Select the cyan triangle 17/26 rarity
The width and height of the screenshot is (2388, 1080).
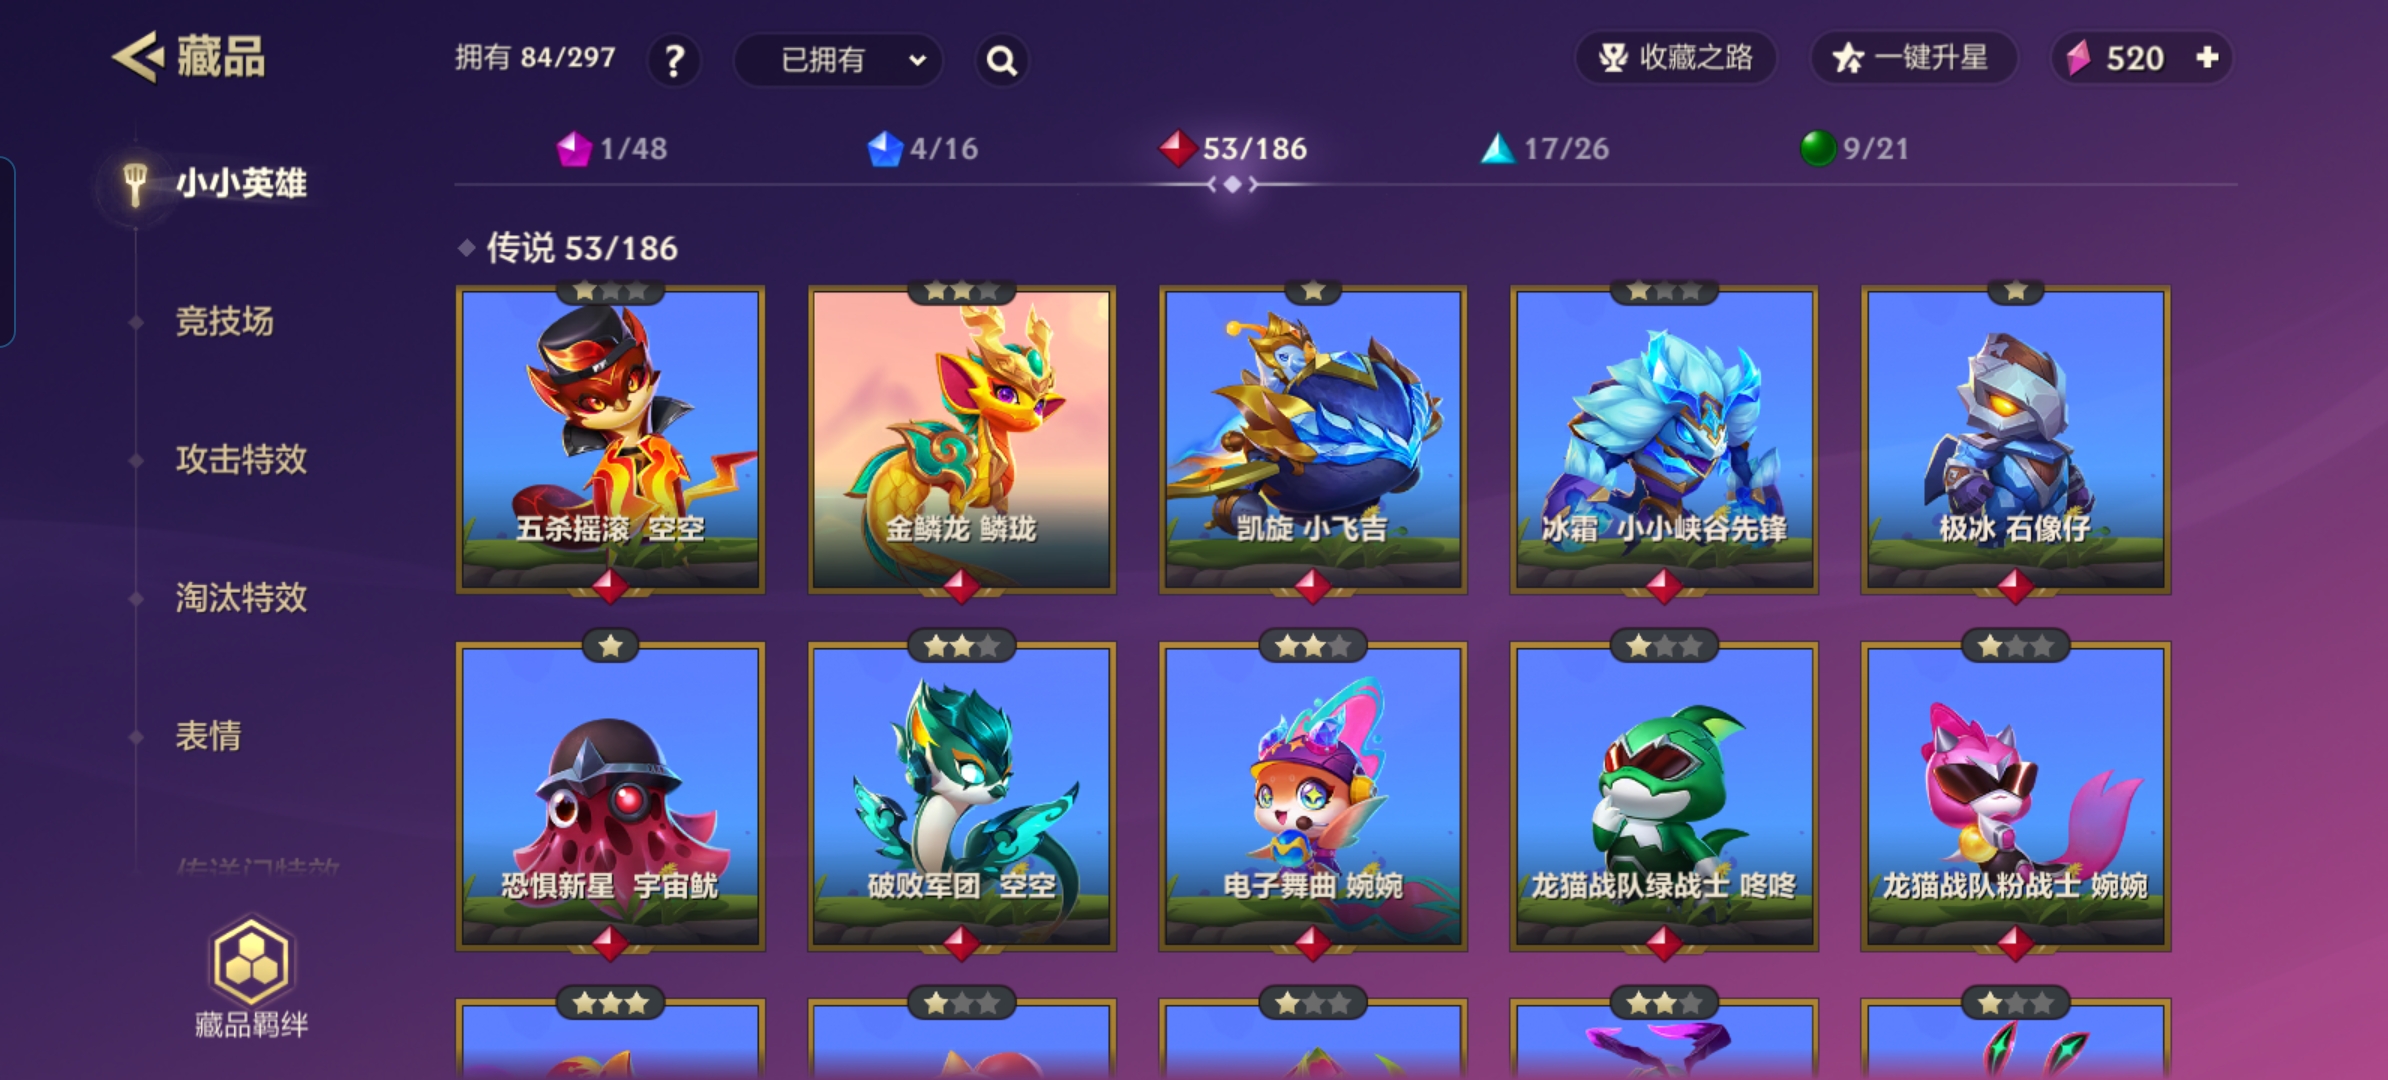(1545, 149)
